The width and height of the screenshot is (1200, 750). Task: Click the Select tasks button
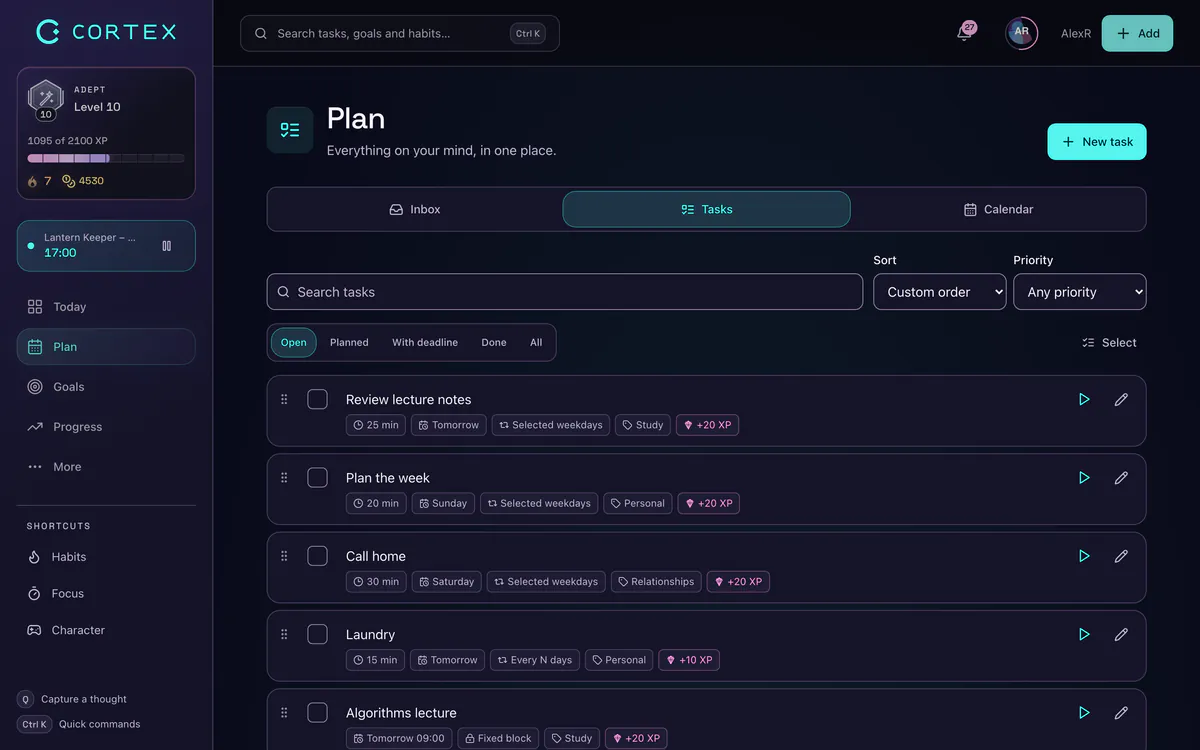tap(1109, 342)
